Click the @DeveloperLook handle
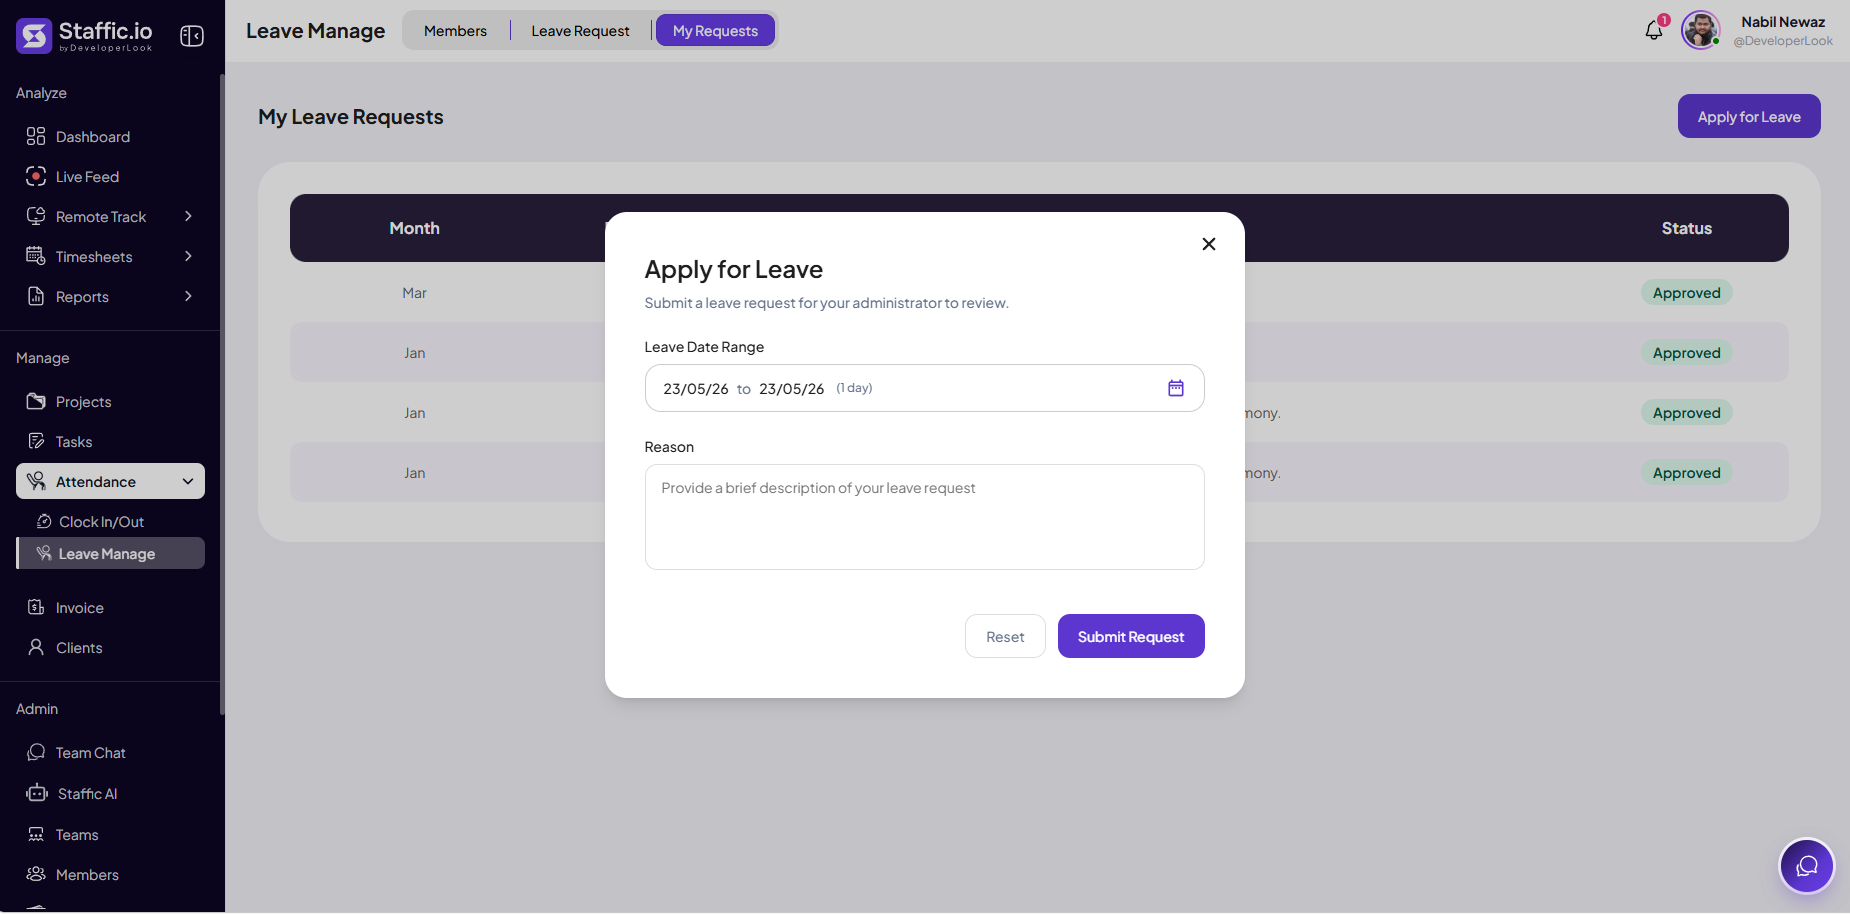Image resolution: width=1850 pixels, height=914 pixels. (x=1783, y=41)
